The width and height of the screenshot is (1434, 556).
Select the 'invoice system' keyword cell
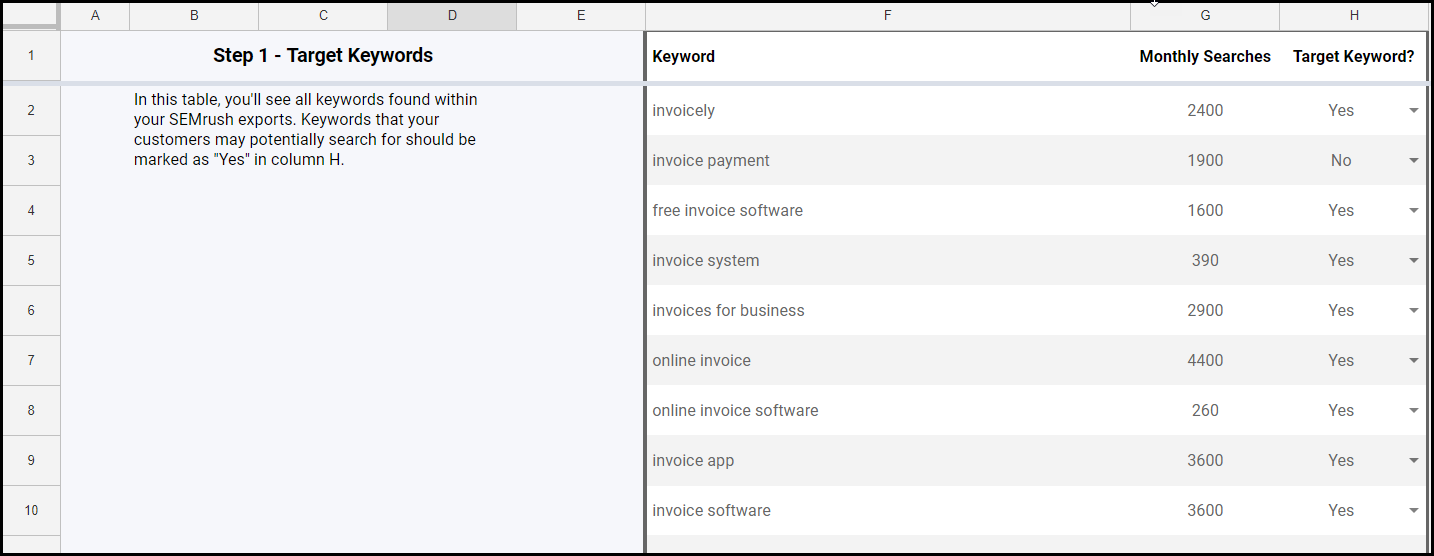tap(888, 260)
